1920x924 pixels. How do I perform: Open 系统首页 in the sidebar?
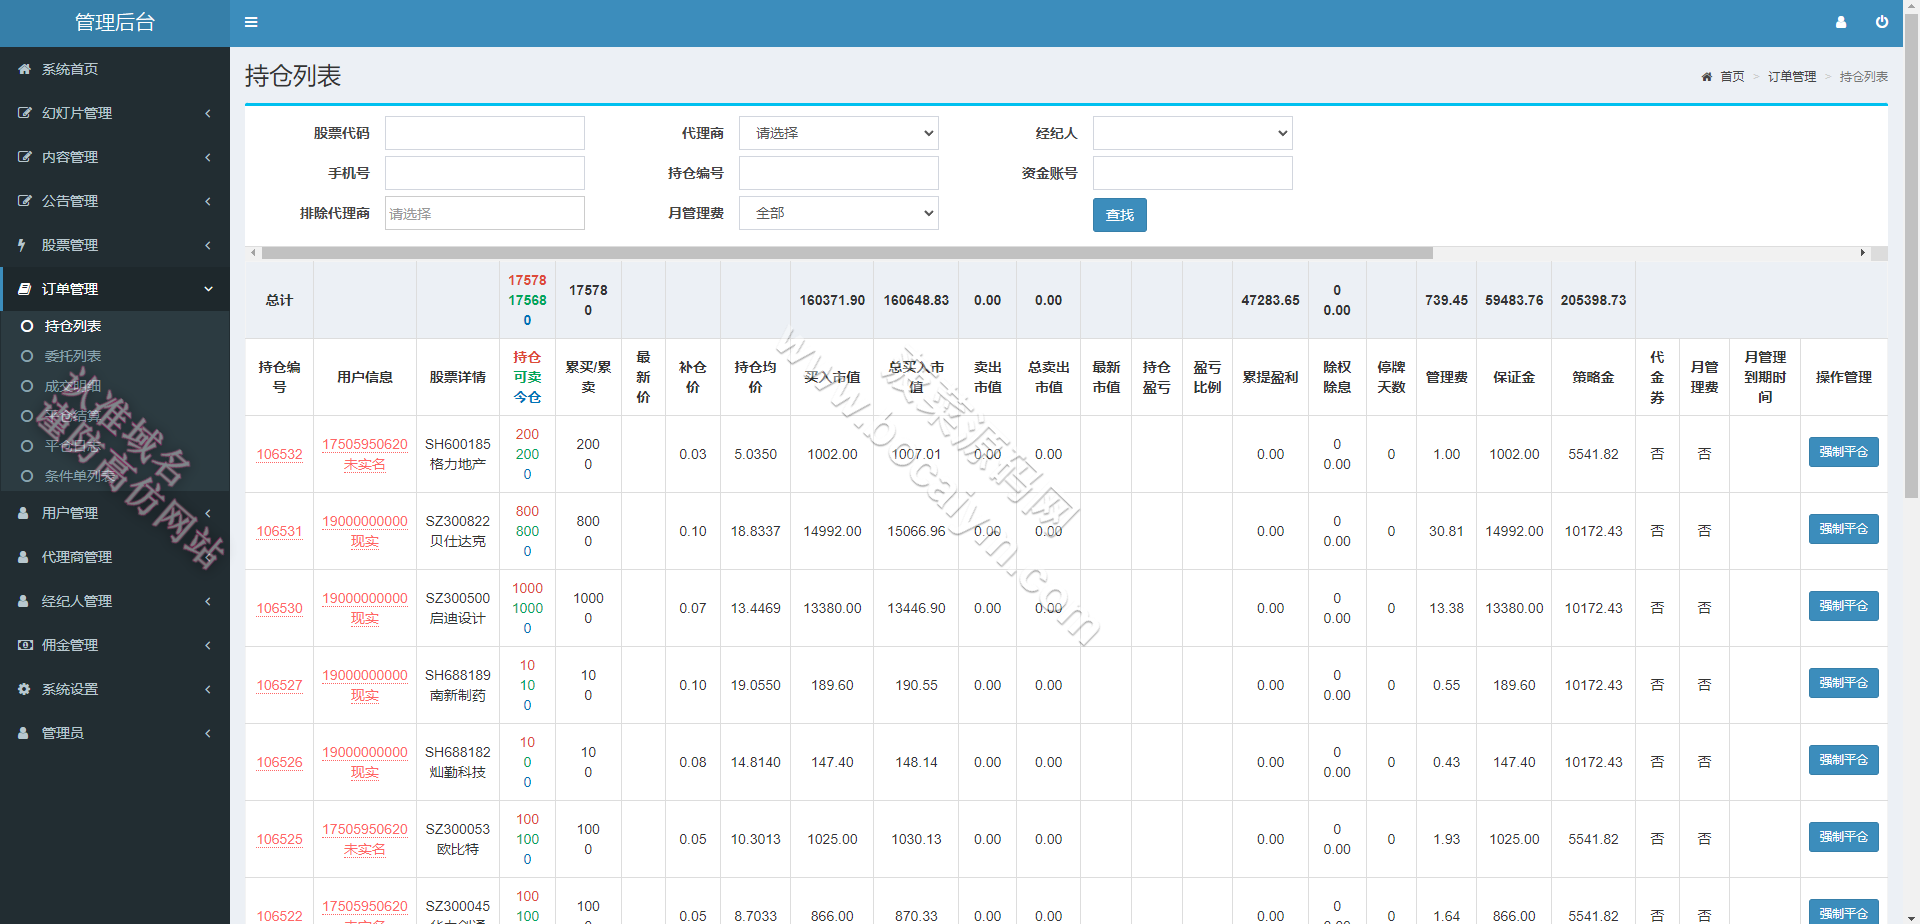click(115, 69)
